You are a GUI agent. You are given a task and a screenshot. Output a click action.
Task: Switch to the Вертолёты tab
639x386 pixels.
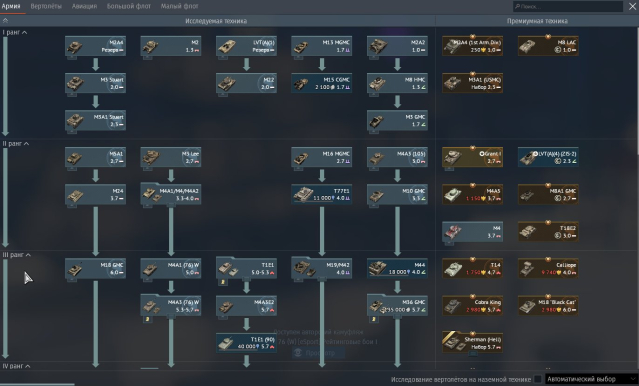[x=46, y=6]
